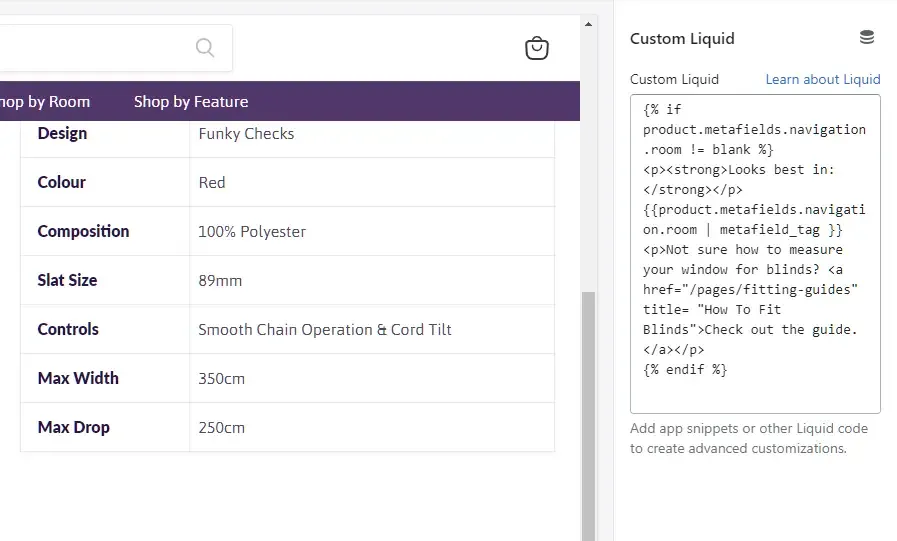
Task: Click into the store search field
Action: [116, 48]
